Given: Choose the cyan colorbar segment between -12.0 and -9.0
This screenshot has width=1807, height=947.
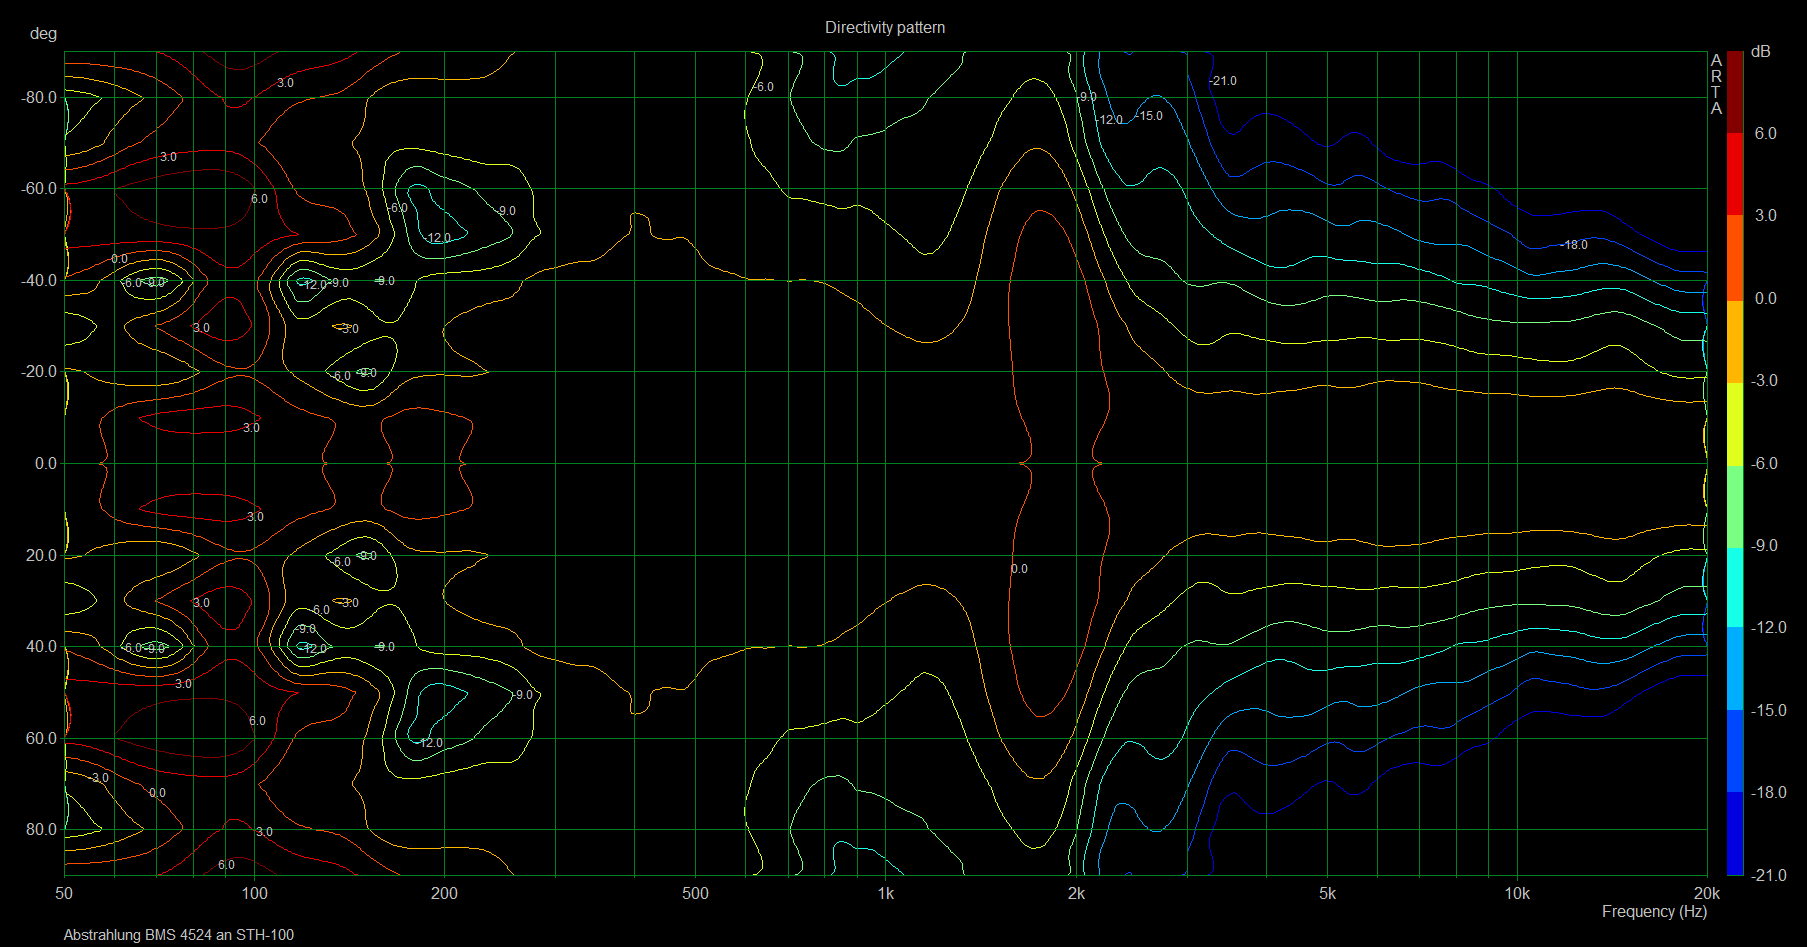Looking at the screenshot, I should (x=1734, y=587).
